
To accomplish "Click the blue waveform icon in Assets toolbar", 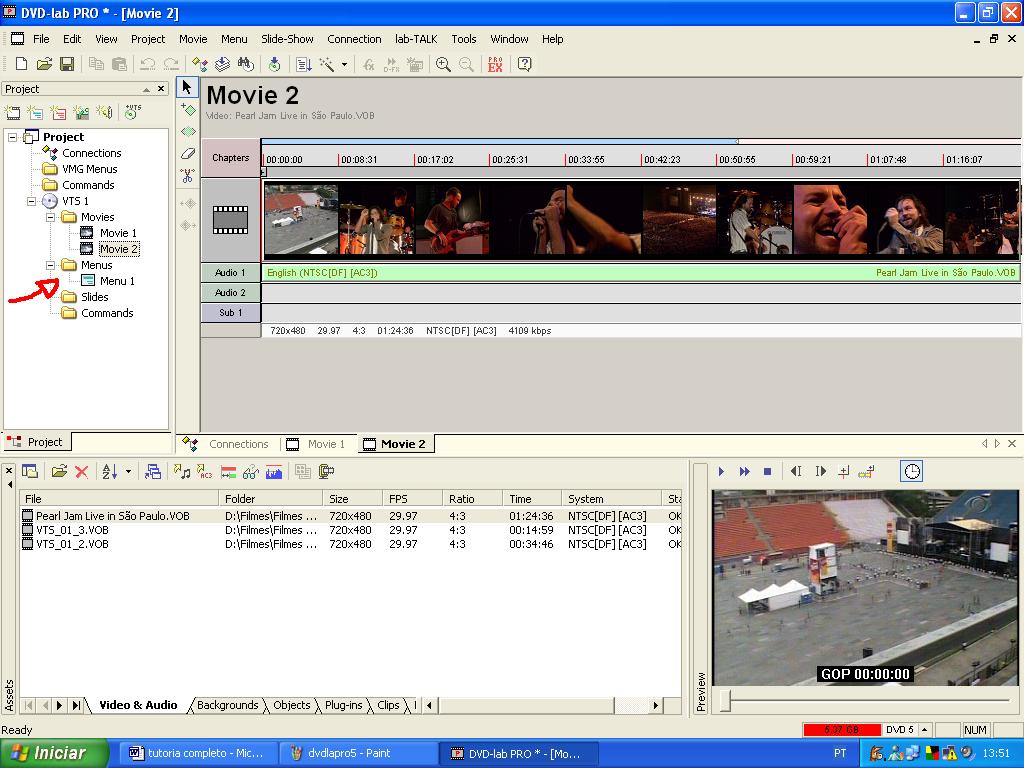I will point(274,472).
